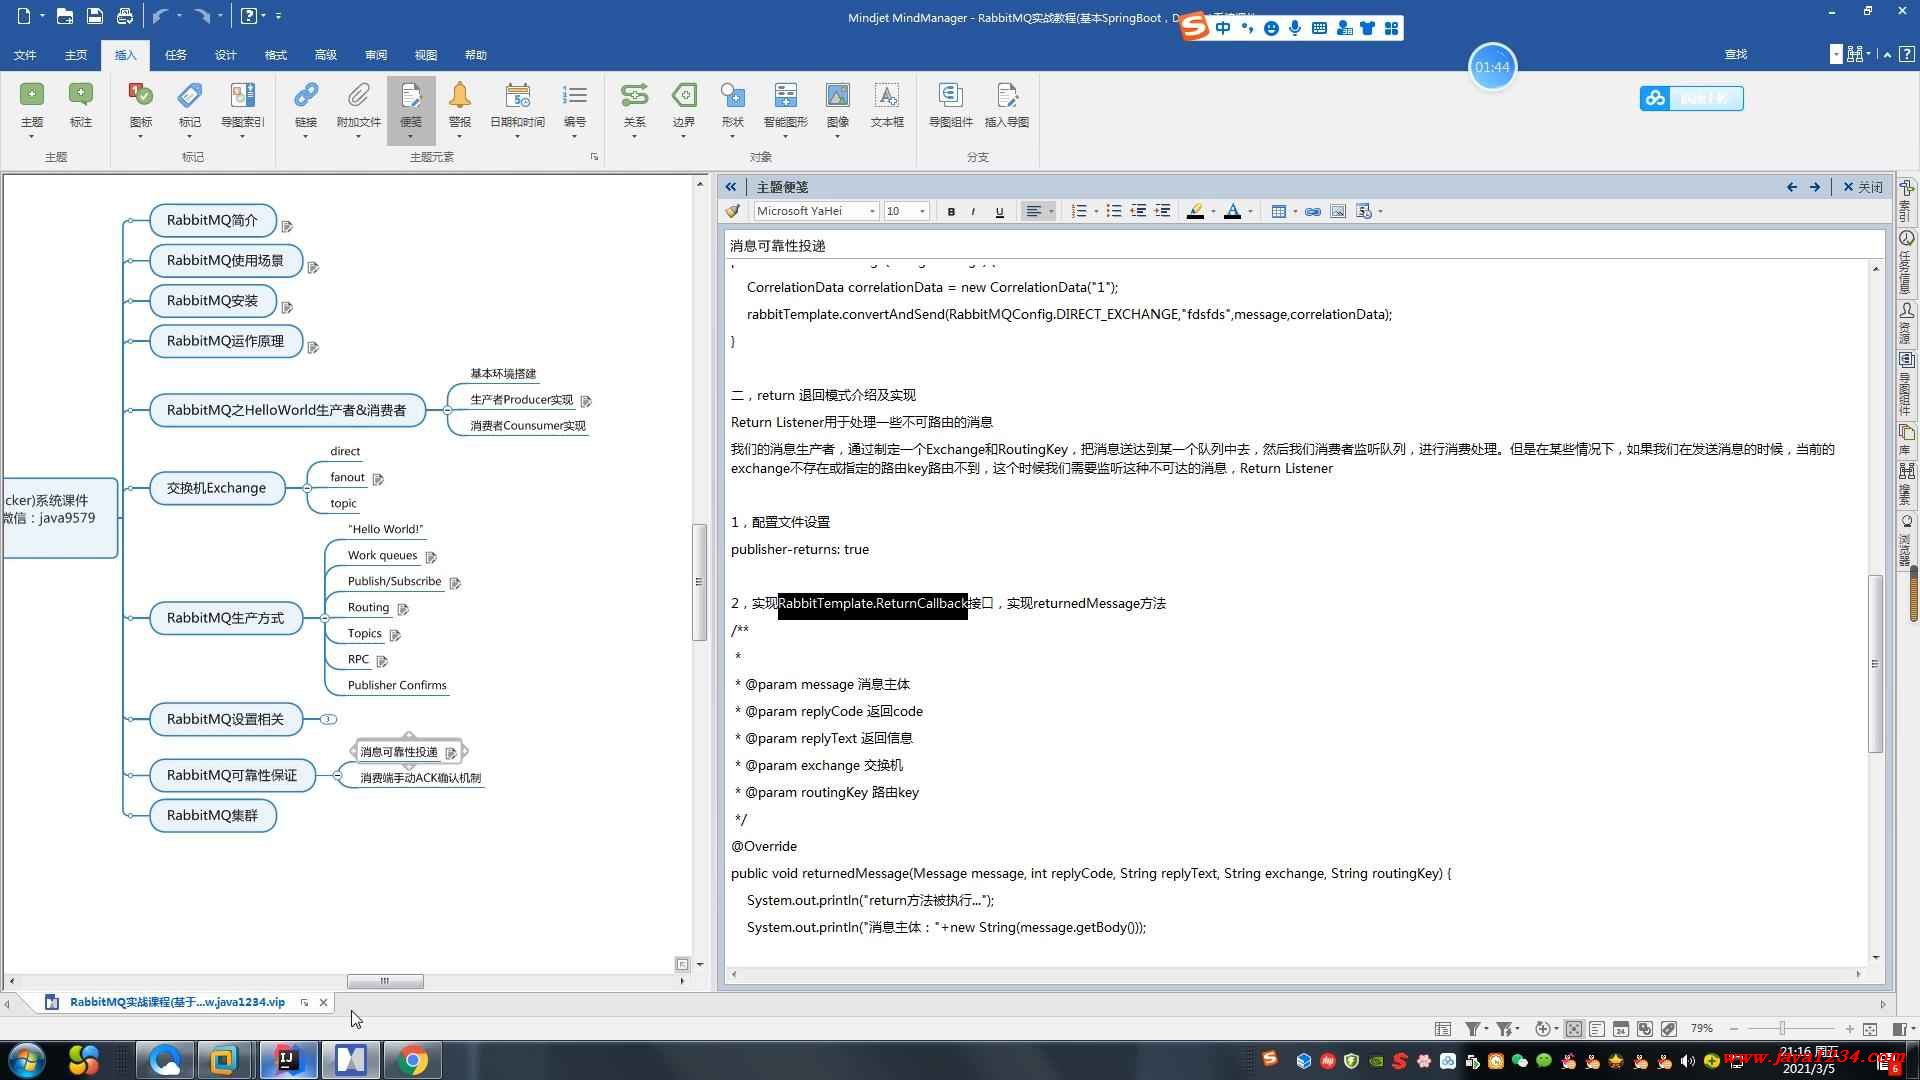Go to the next topic note arrow

tap(1815, 187)
